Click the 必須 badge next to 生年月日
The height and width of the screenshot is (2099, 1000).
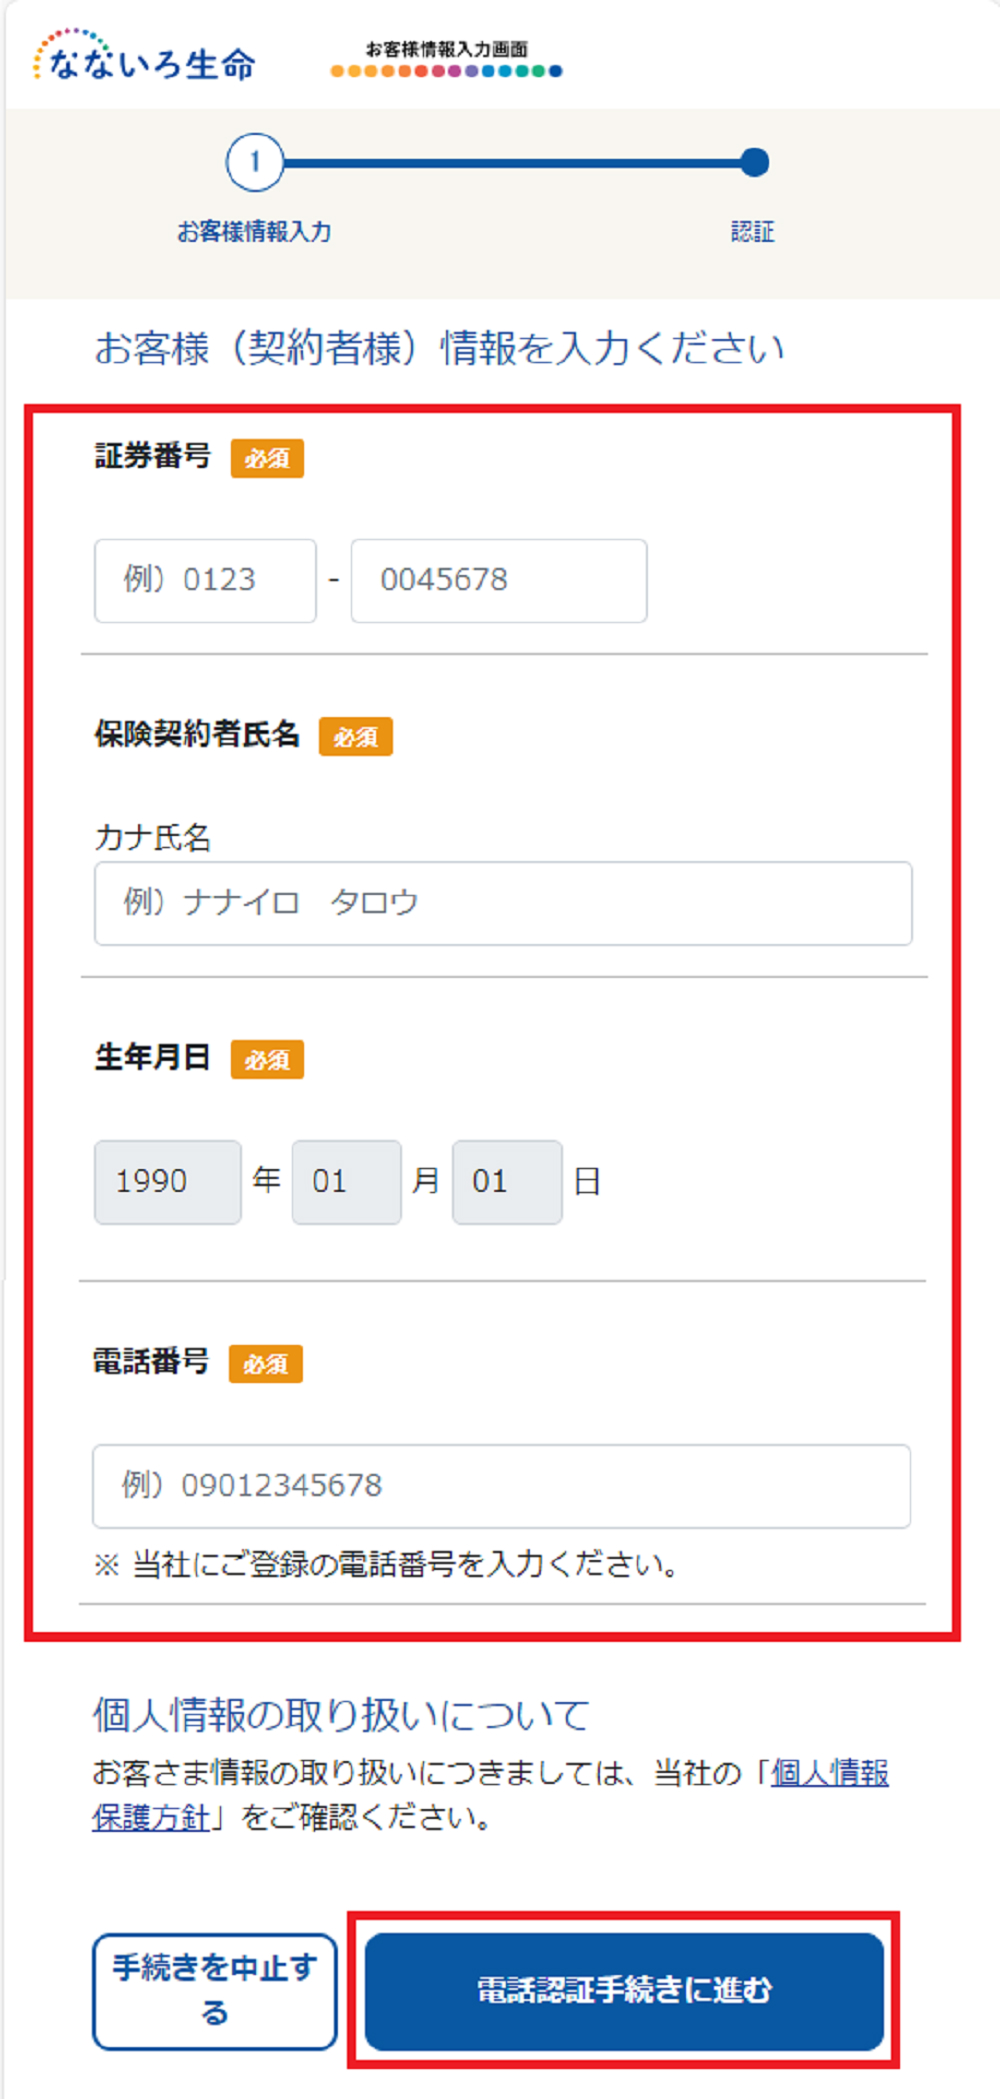(x=267, y=1060)
